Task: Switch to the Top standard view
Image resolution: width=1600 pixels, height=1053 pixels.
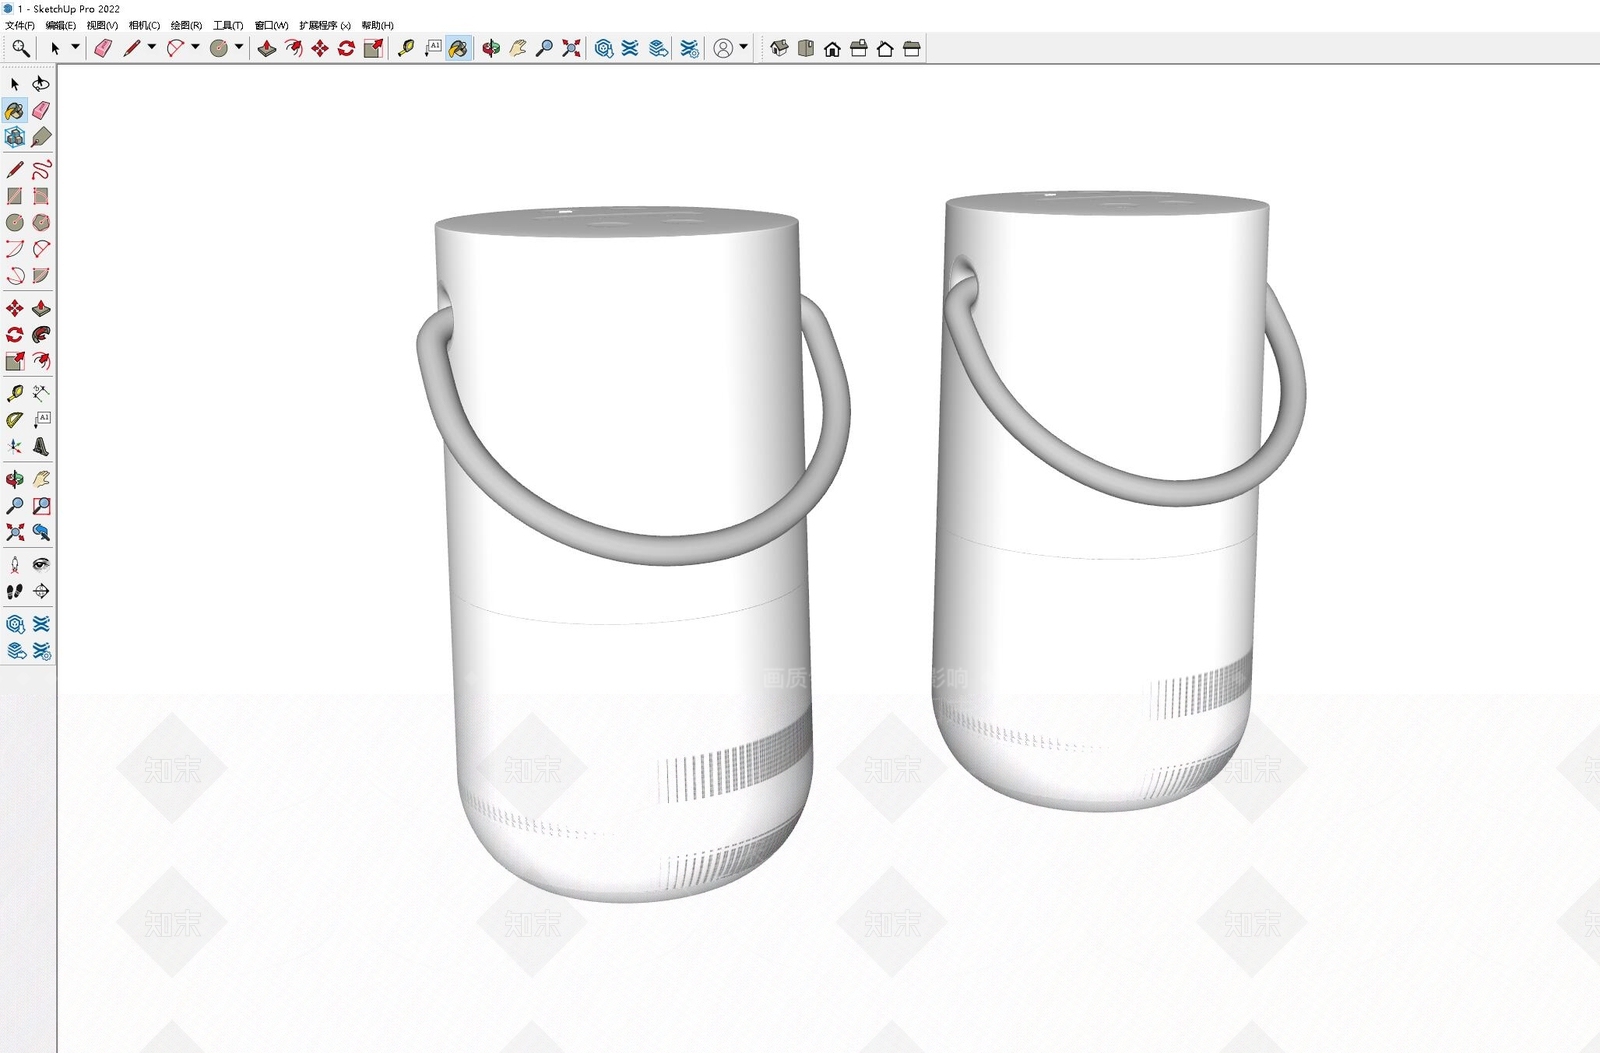Action: click(806, 48)
